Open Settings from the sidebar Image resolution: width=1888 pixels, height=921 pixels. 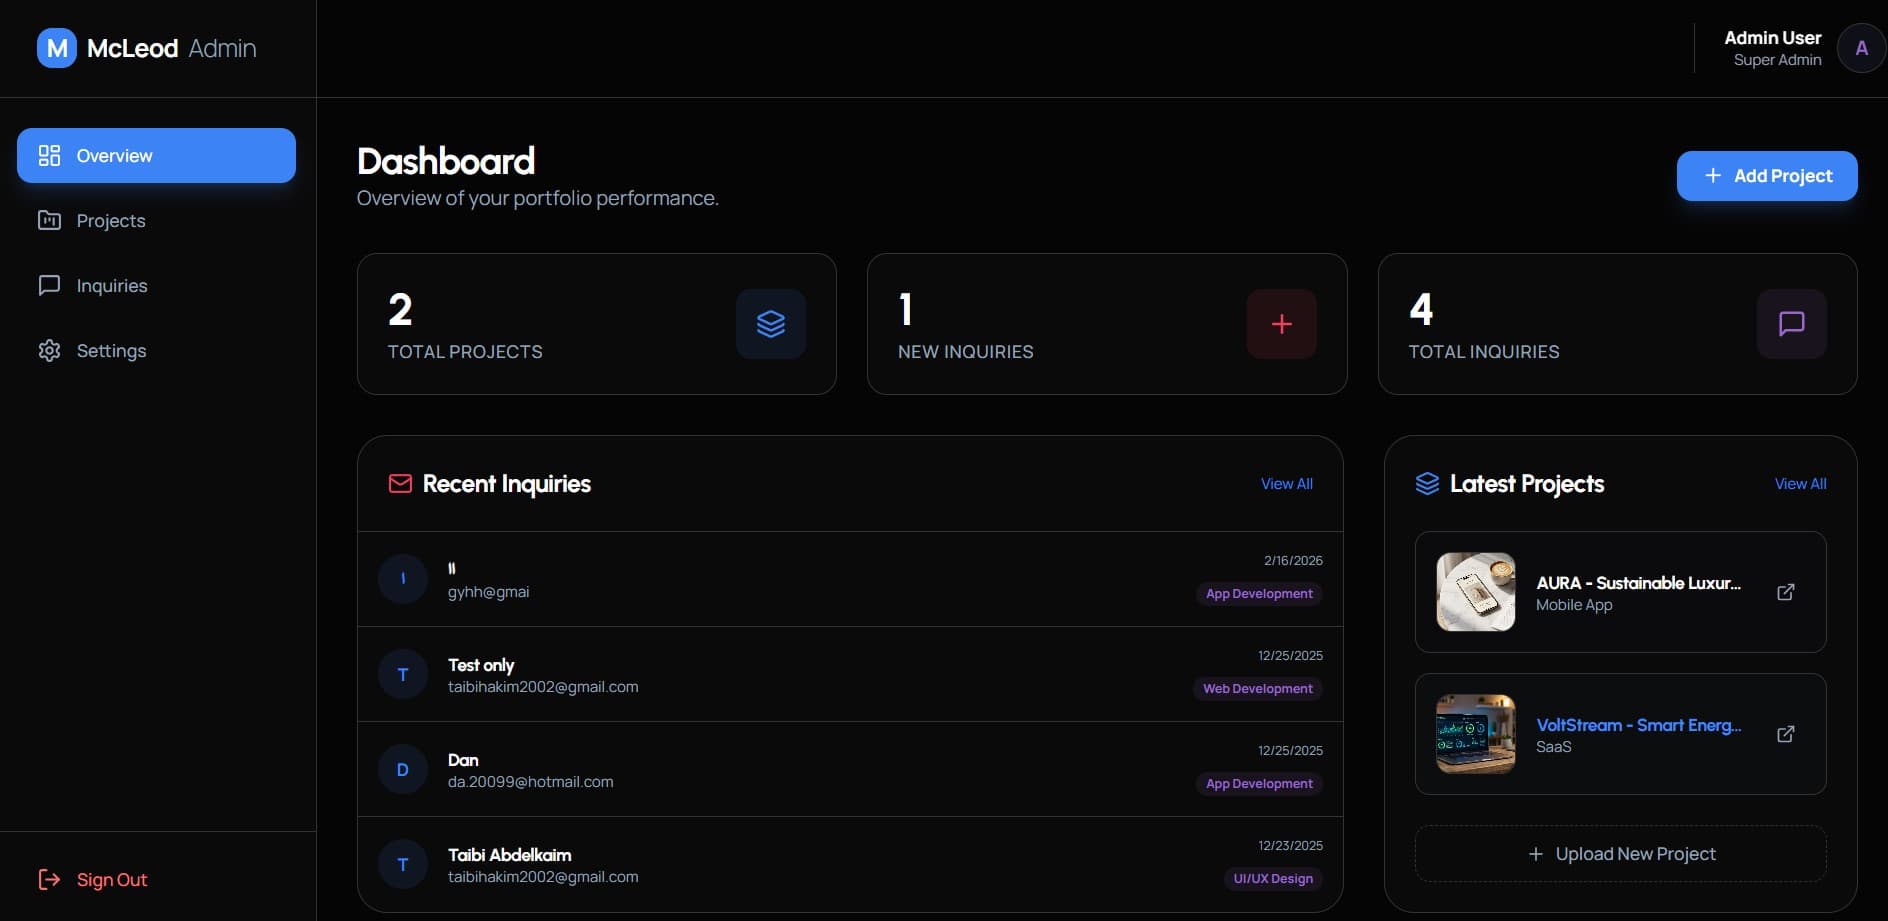(111, 351)
